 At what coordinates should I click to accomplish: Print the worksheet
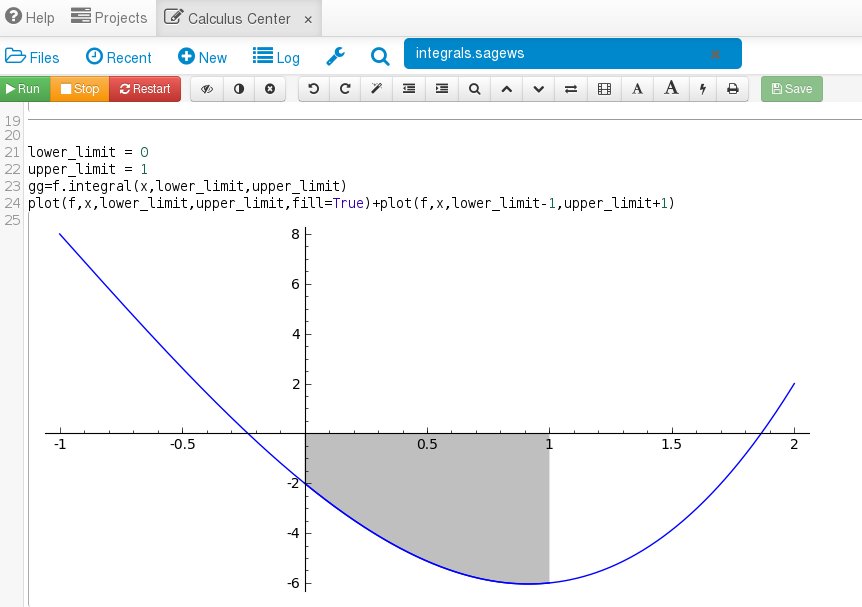point(733,89)
